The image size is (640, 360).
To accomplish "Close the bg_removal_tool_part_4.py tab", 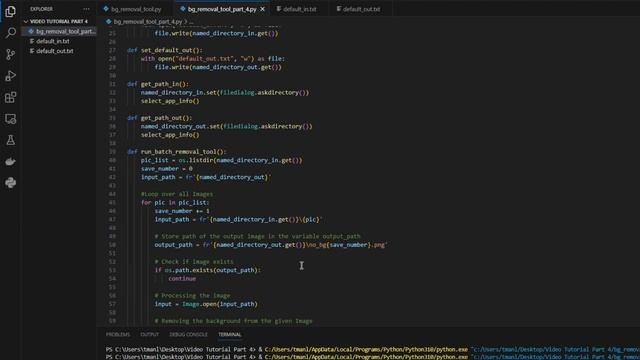I will pyautogui.click(x=262, y=9).
